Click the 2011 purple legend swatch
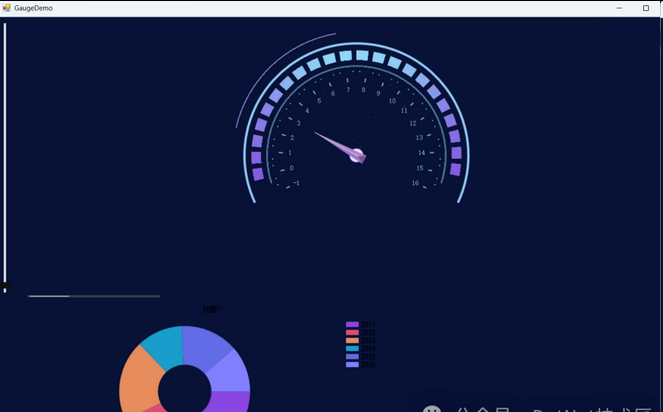The width and height of the screenshot is (663, 412). pos(352,324)
